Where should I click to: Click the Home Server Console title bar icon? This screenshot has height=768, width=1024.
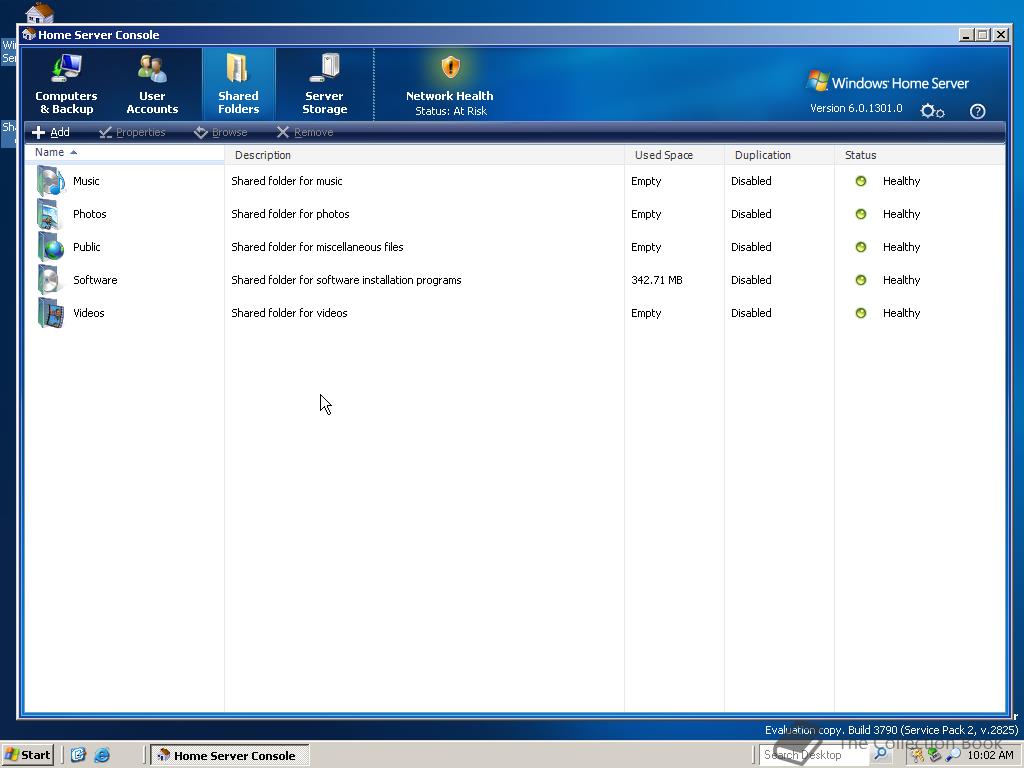[x=29, y=35]
